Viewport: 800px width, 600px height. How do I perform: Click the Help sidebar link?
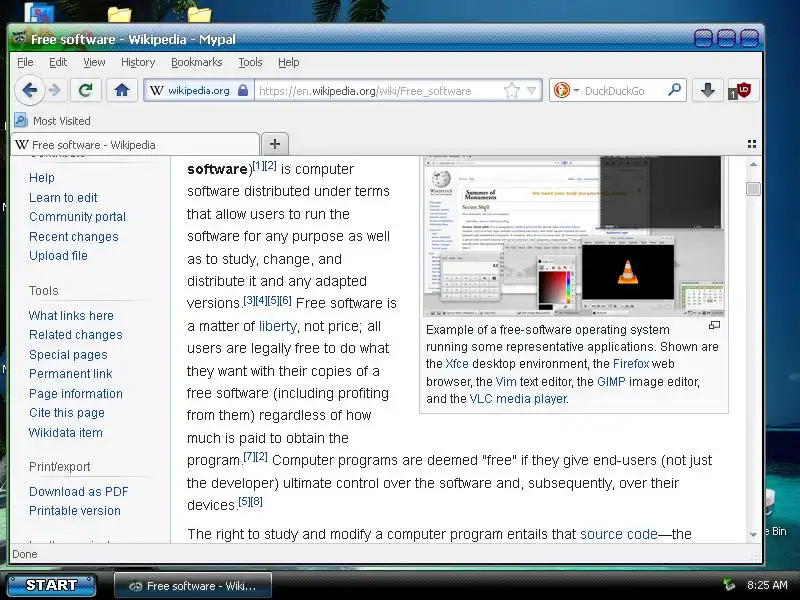click(x=42, y=178)
